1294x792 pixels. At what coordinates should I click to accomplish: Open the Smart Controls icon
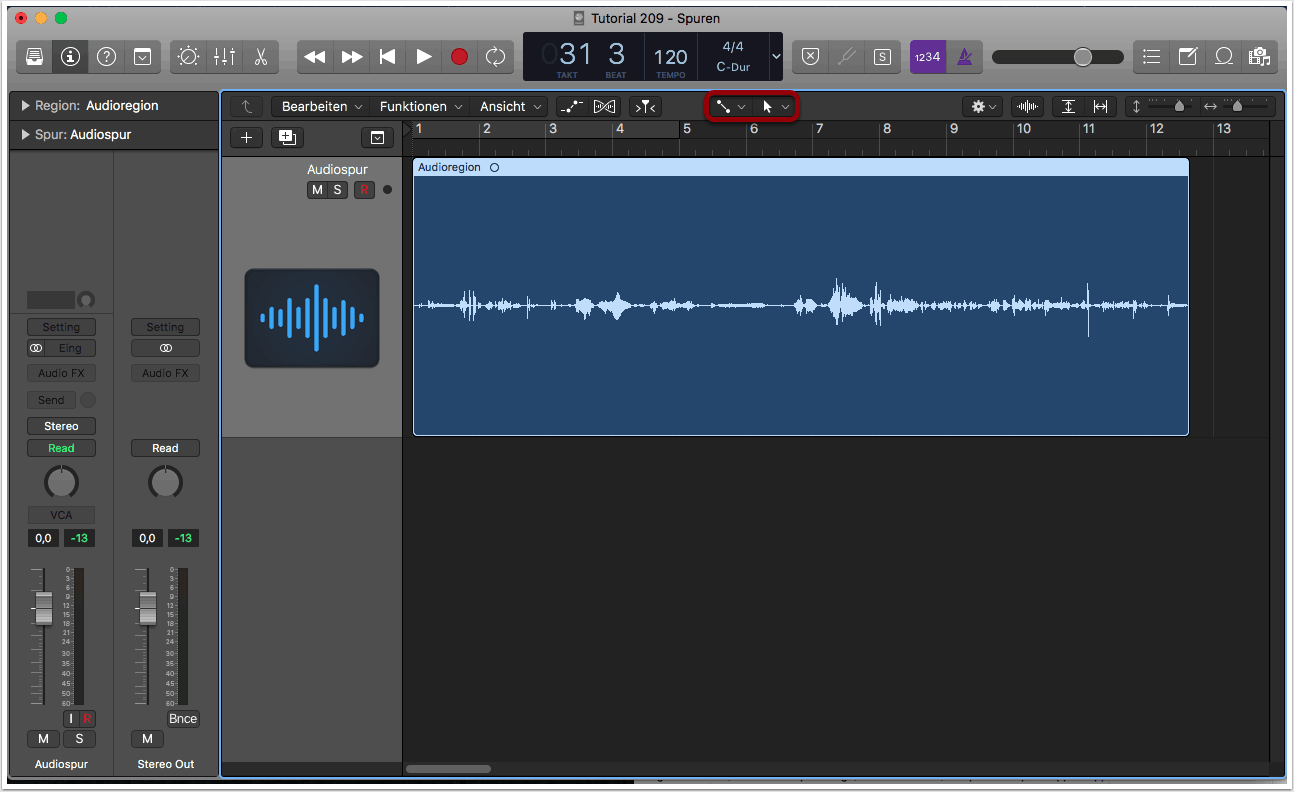(x=188, y=57)
